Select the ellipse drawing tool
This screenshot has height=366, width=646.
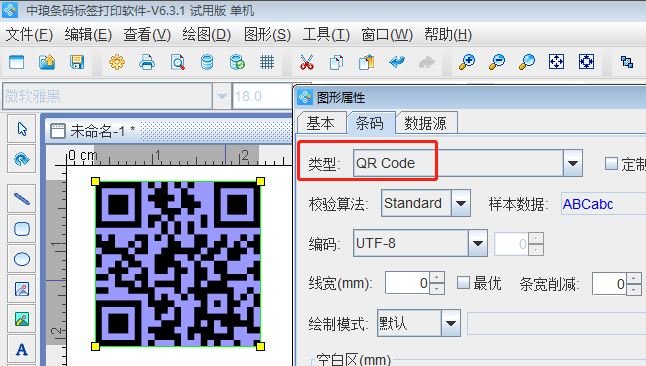(22, 259)
